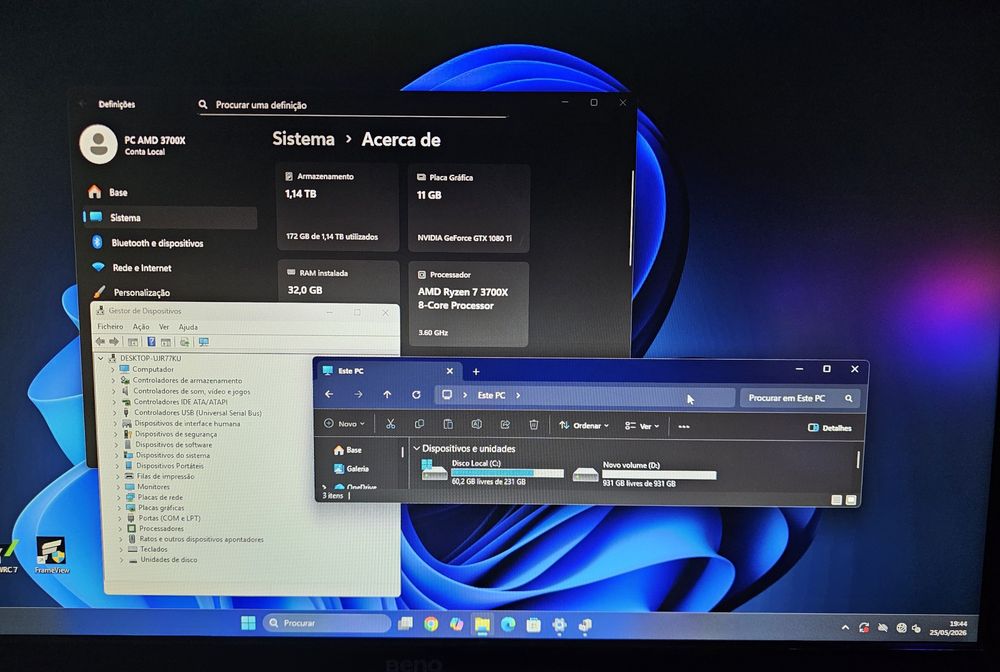Screen dimensions: 1000x672
Task: Expand Processadores in Device Manager
Action: [x=119, y=529]
